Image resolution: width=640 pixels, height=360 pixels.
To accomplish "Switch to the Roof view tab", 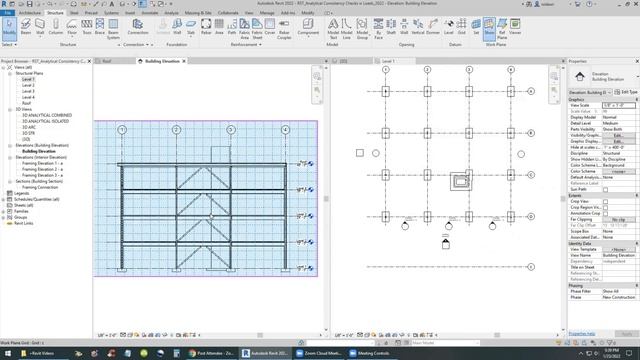I will [107, 61].
